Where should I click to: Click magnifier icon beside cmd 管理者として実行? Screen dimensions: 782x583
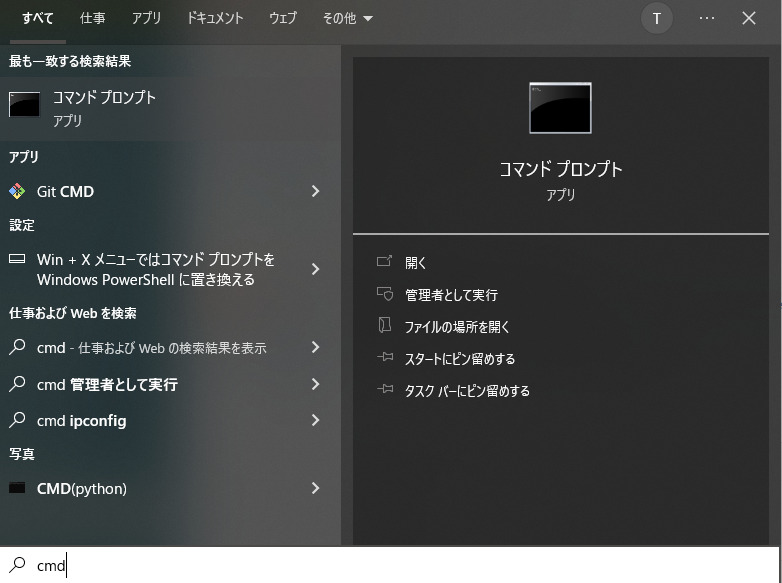[x=17, y=384]
